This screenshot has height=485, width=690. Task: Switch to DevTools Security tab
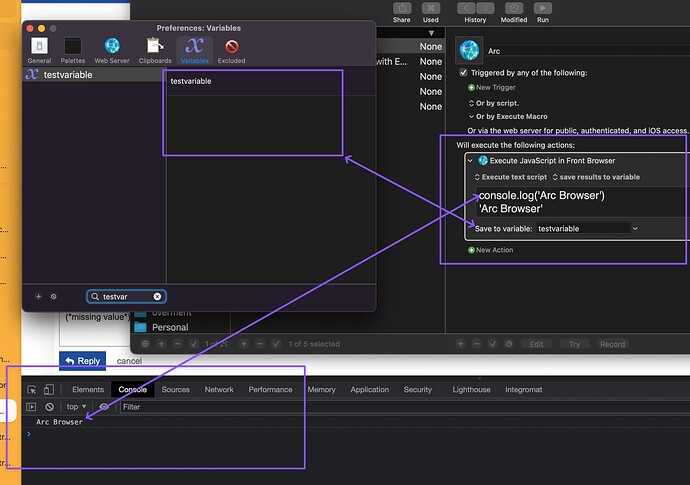coord(418,389)
